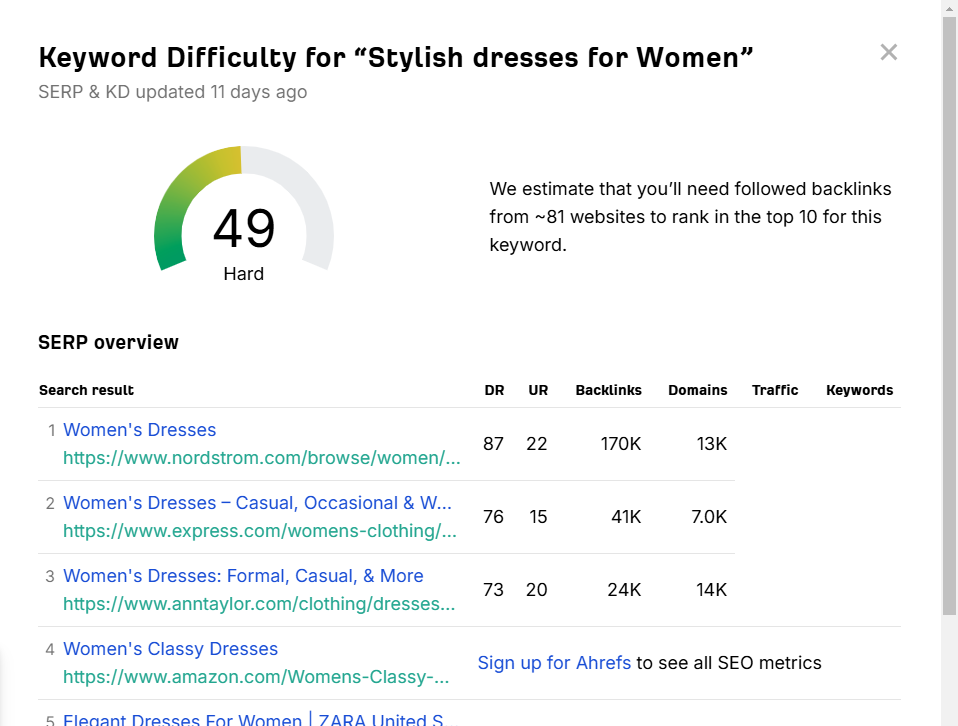
Task: Sort the table by Traffic column
Action: [x=775, y=390]
